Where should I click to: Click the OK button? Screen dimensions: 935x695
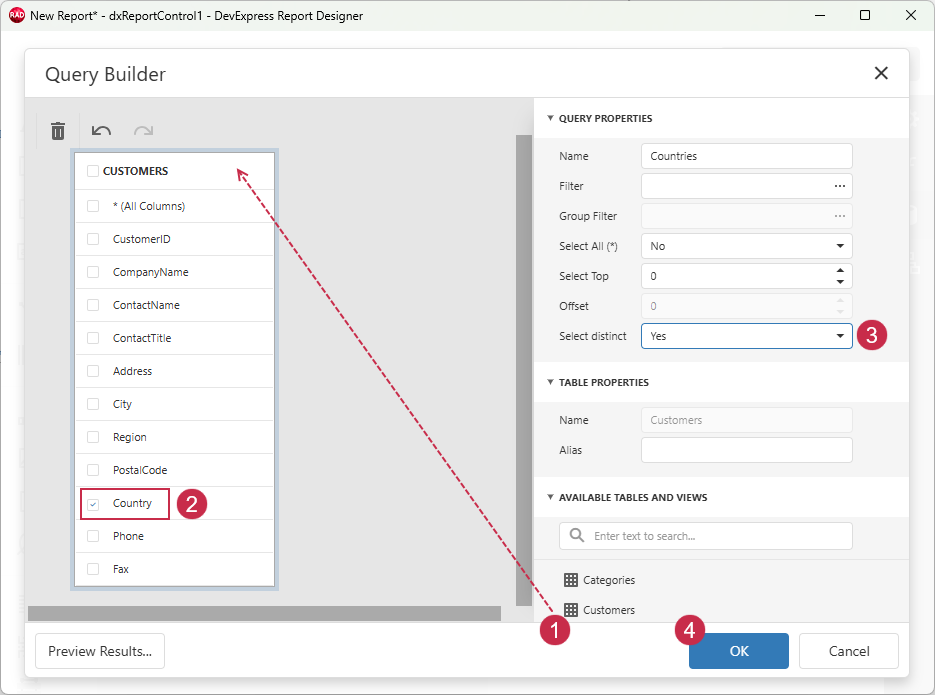739,651
